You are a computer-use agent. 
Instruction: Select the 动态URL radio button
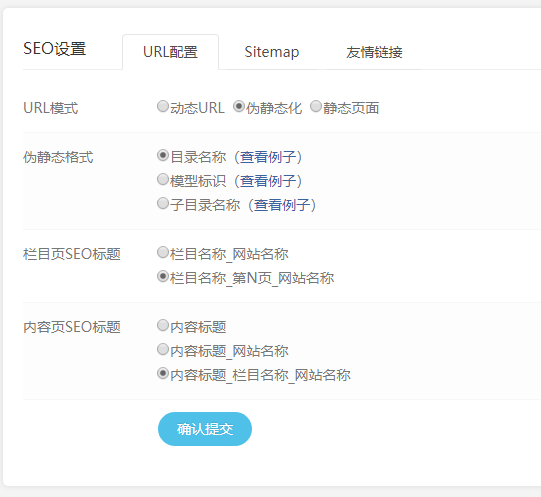click(x=163, y=106)
